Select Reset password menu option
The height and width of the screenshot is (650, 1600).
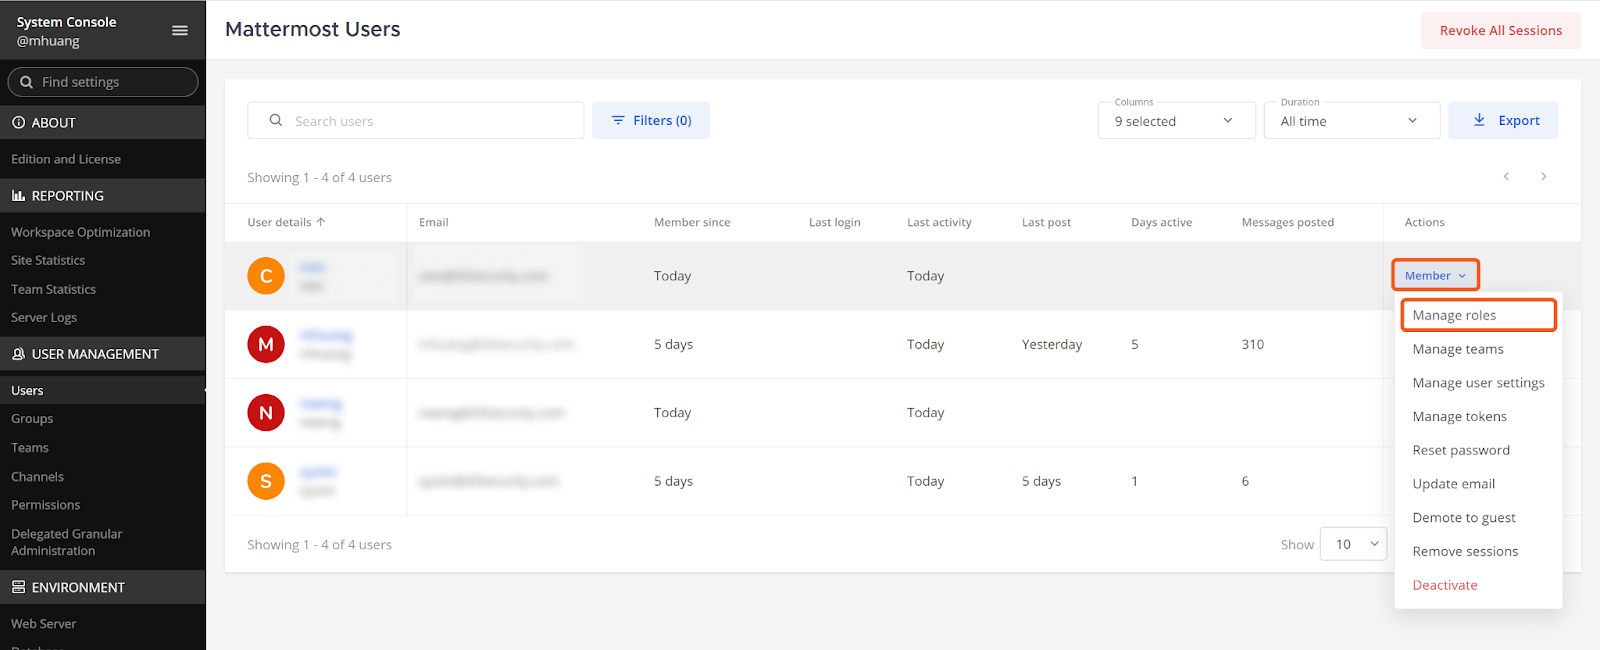pyautogui.click(x=1460, y=450)
